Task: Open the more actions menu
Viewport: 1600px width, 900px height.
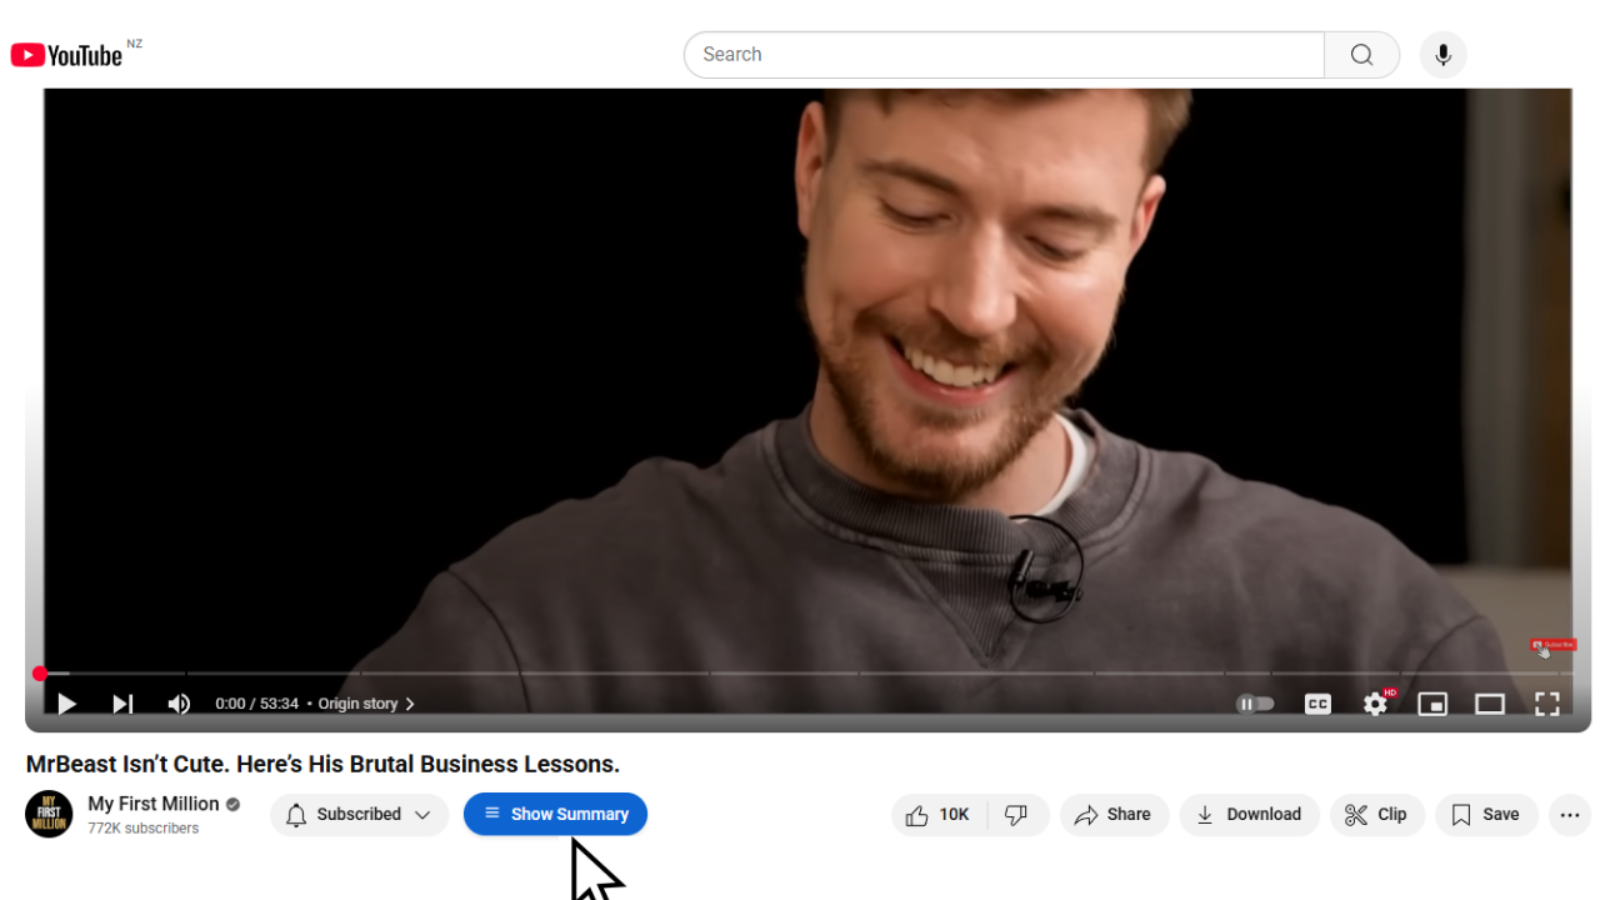Action: 1569,815
